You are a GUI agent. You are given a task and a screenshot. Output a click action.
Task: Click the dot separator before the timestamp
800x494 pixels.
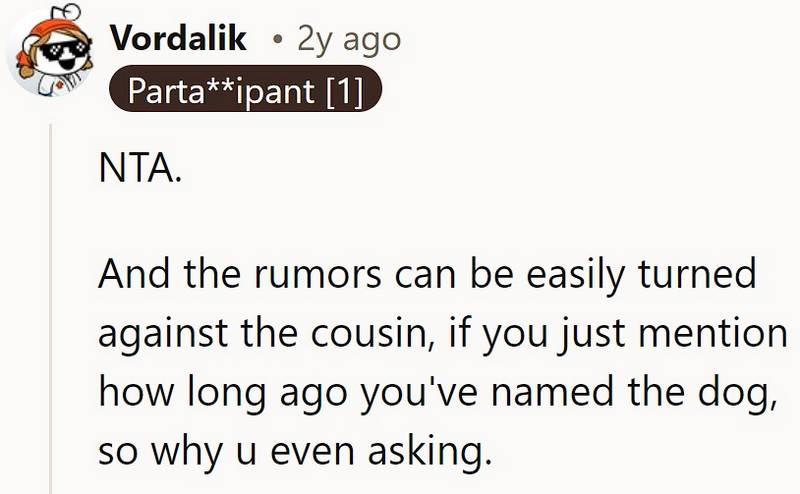pyautogui.click(x=277, y=39)
